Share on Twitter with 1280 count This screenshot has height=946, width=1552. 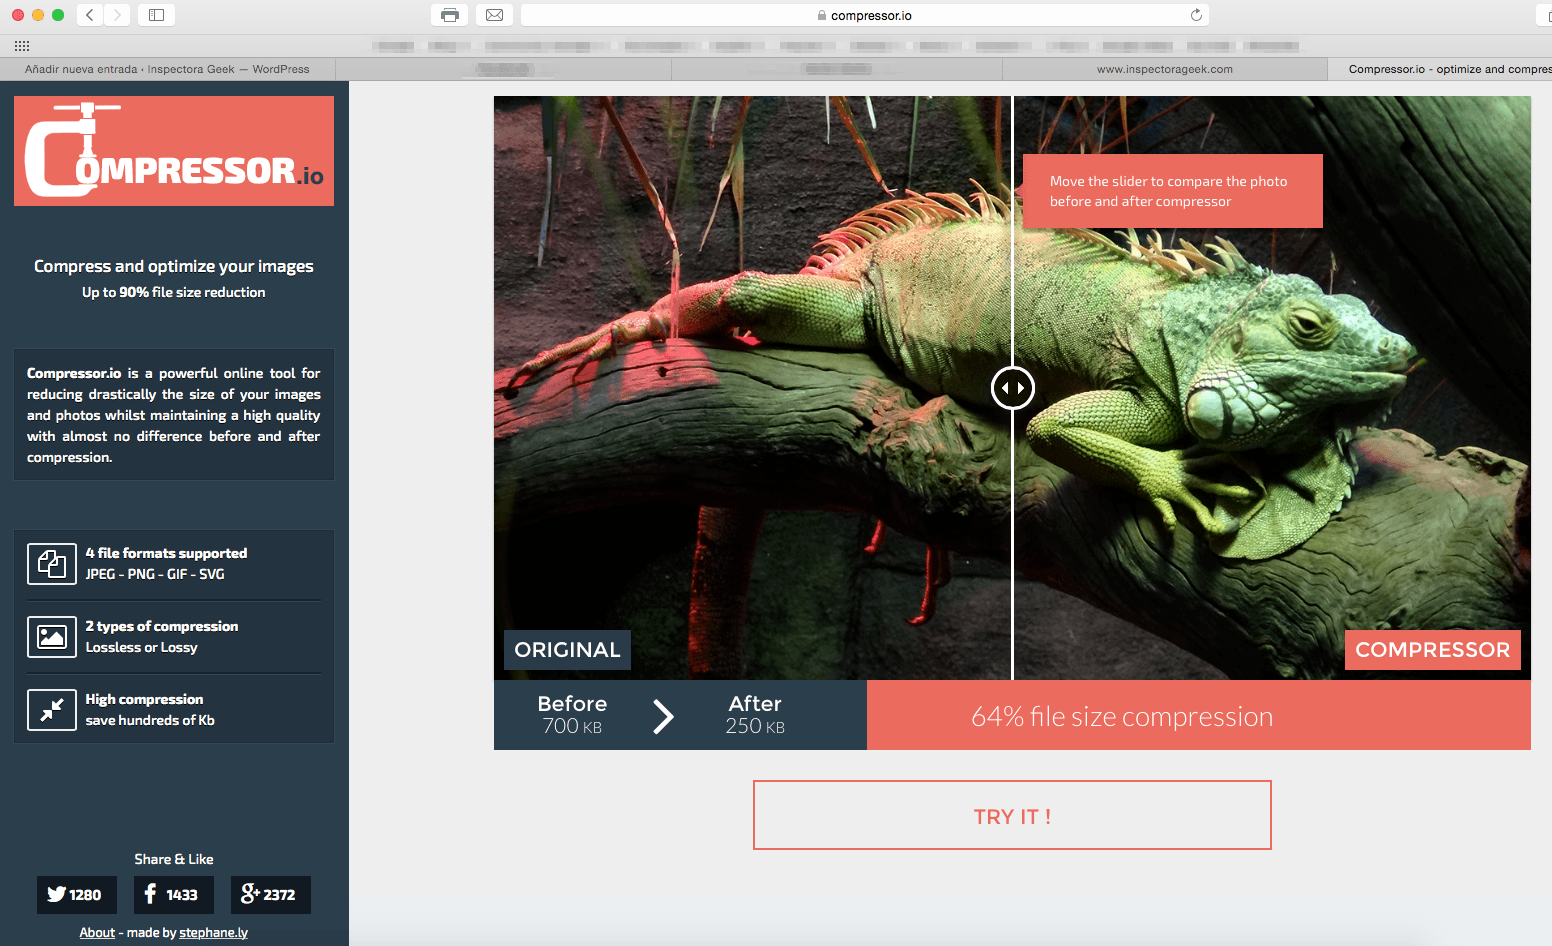coord(77,895)
